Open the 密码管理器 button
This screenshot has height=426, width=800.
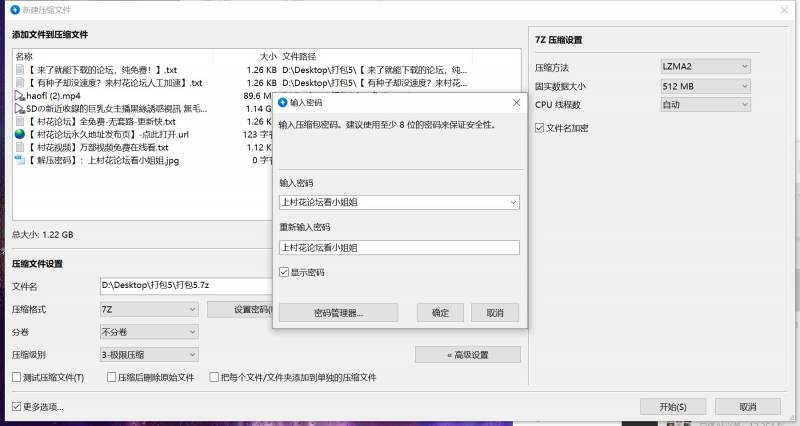click(339, 313)
